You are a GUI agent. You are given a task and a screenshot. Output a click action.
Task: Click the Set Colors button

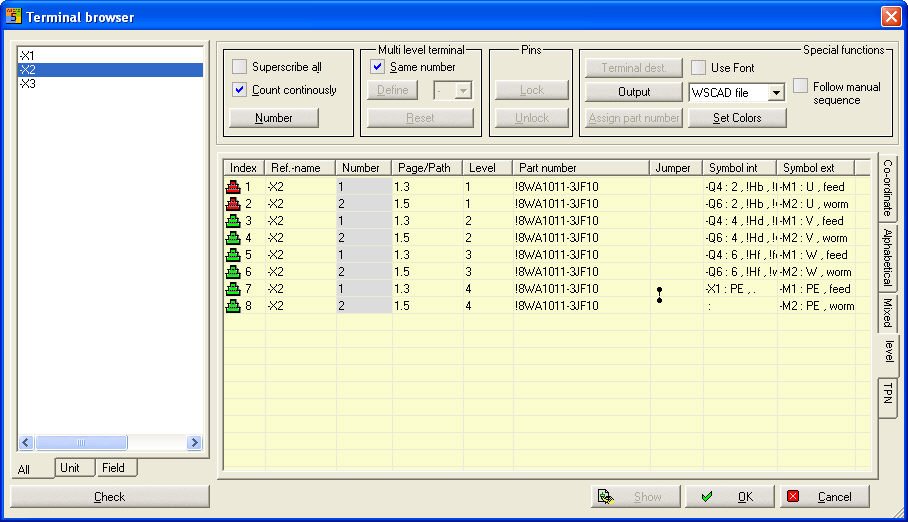click(737, 118)
